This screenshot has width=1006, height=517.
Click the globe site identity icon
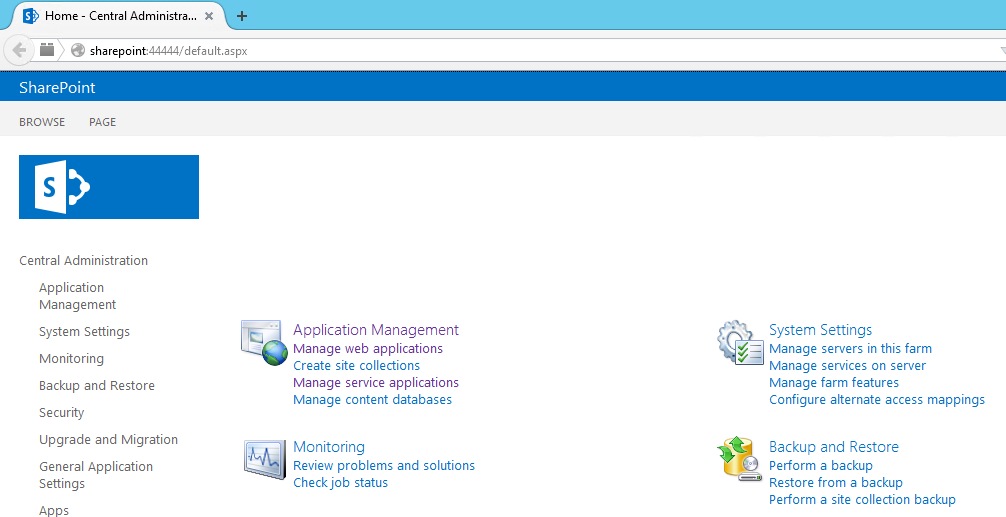(x=78, y=50)
